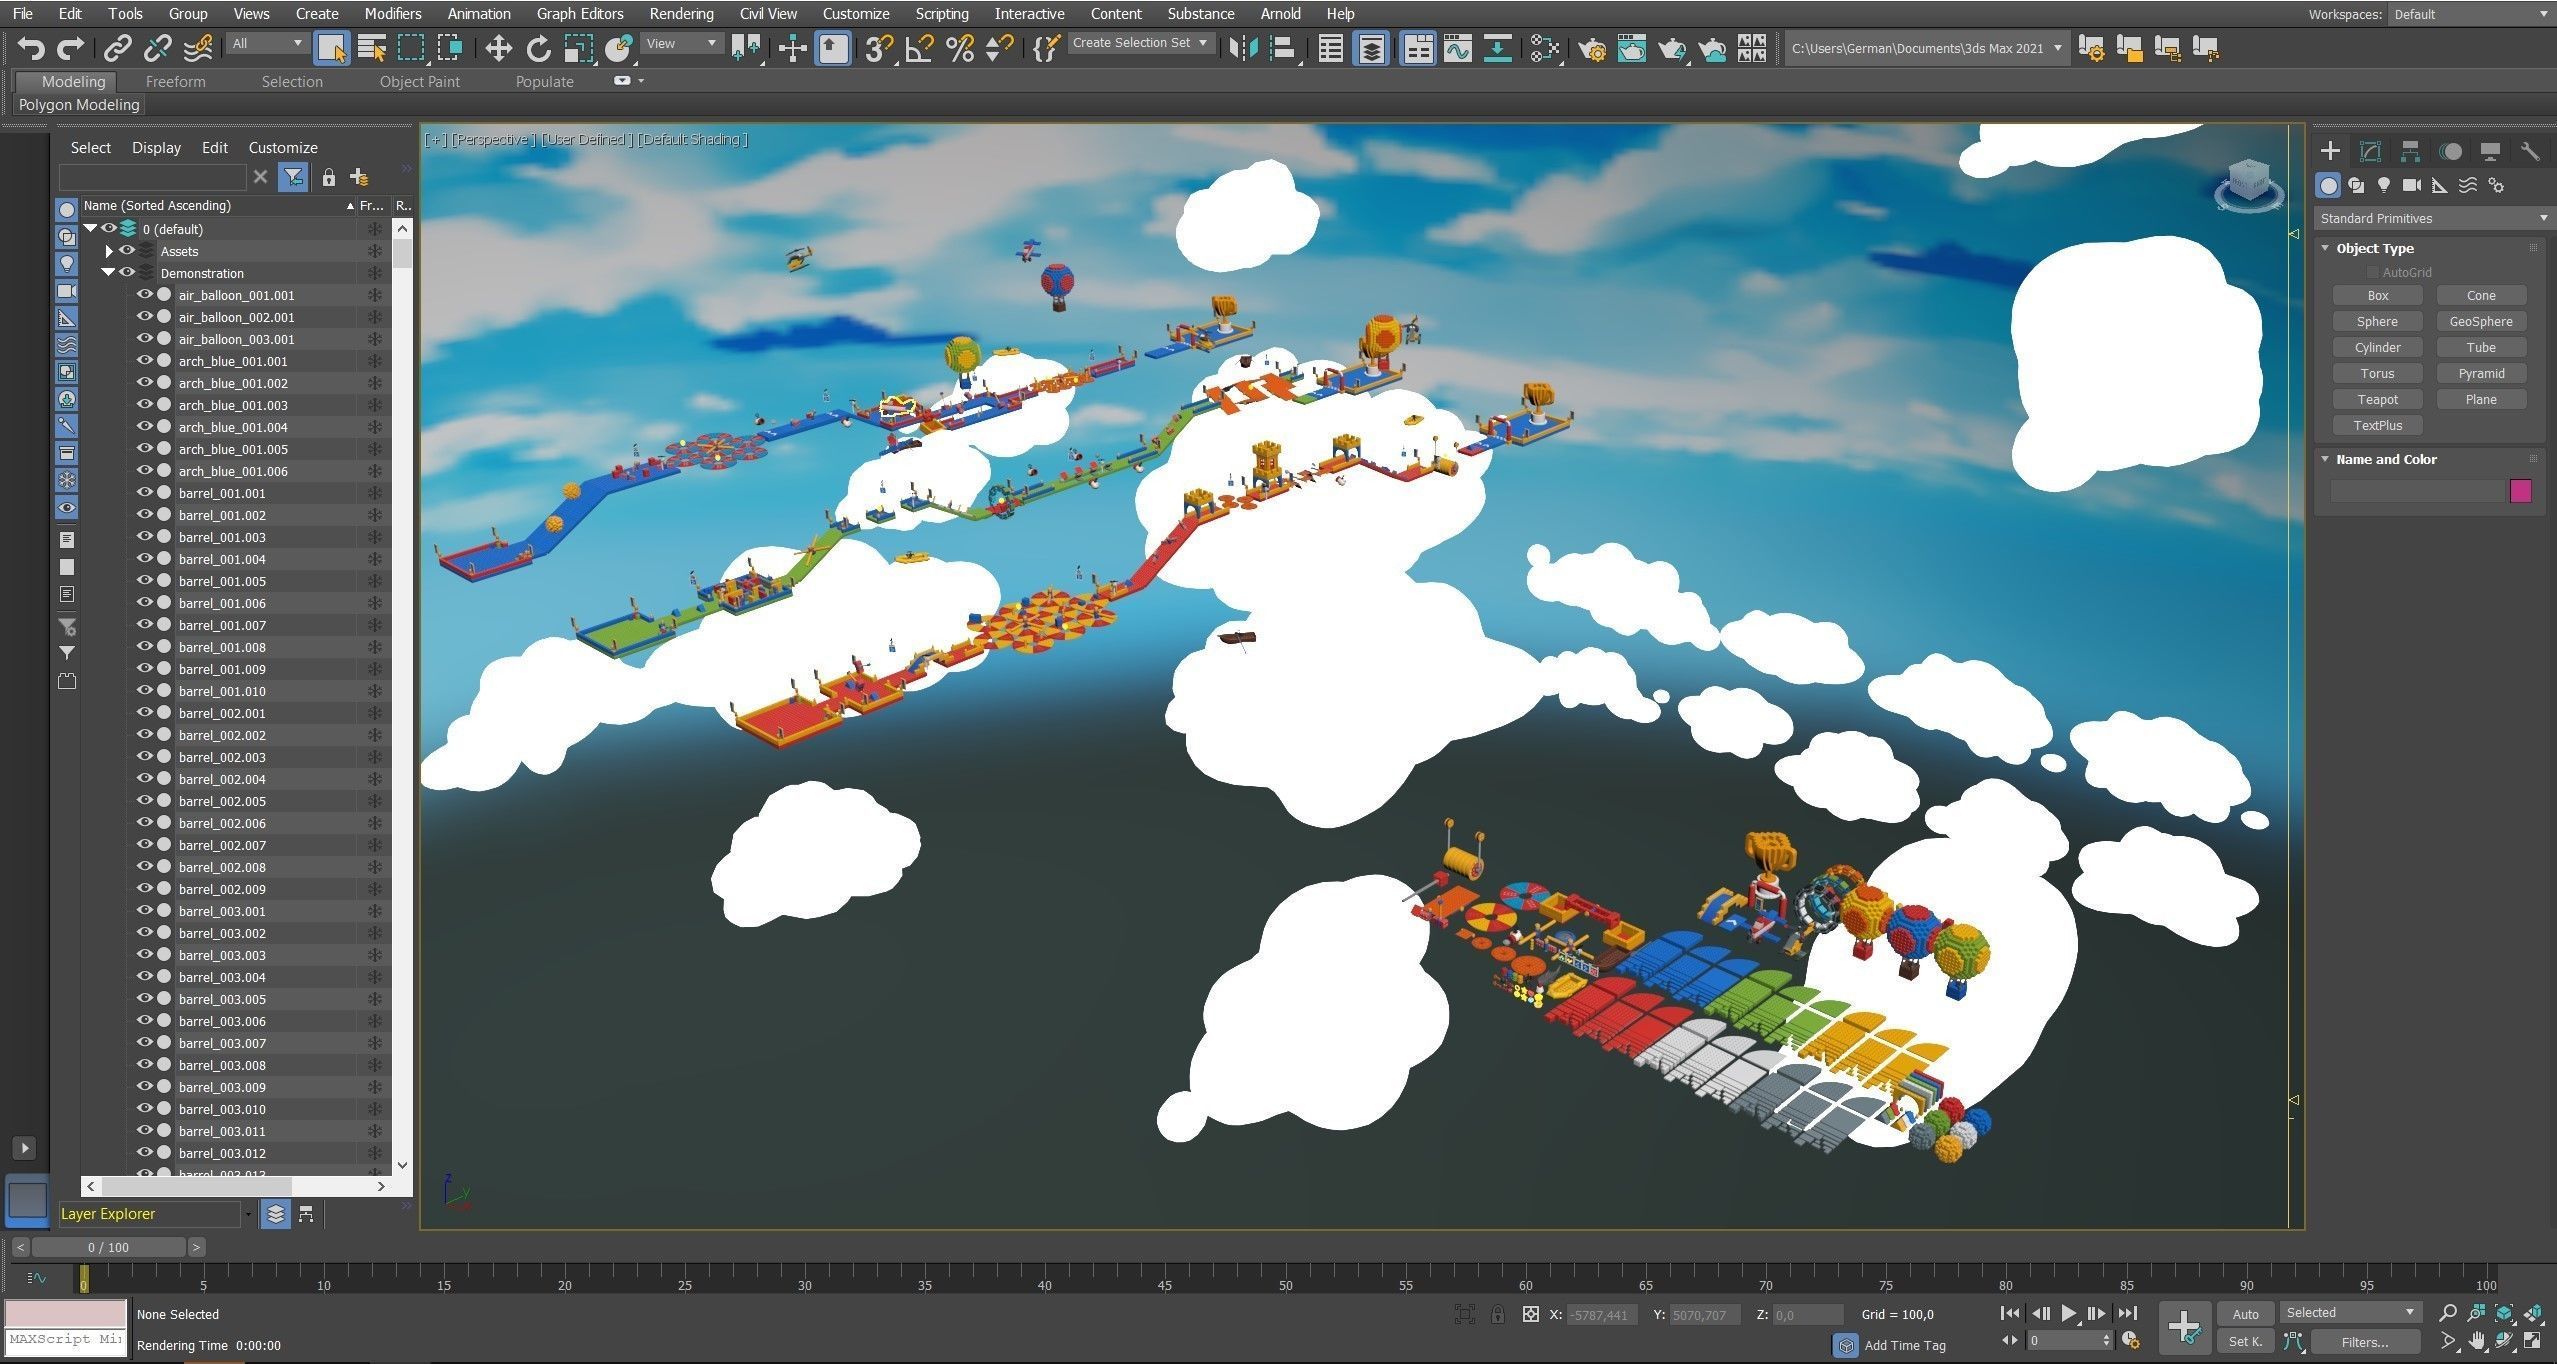
Task: Switch to the Freeform ribbon tab
Action: tap(175, 82)
